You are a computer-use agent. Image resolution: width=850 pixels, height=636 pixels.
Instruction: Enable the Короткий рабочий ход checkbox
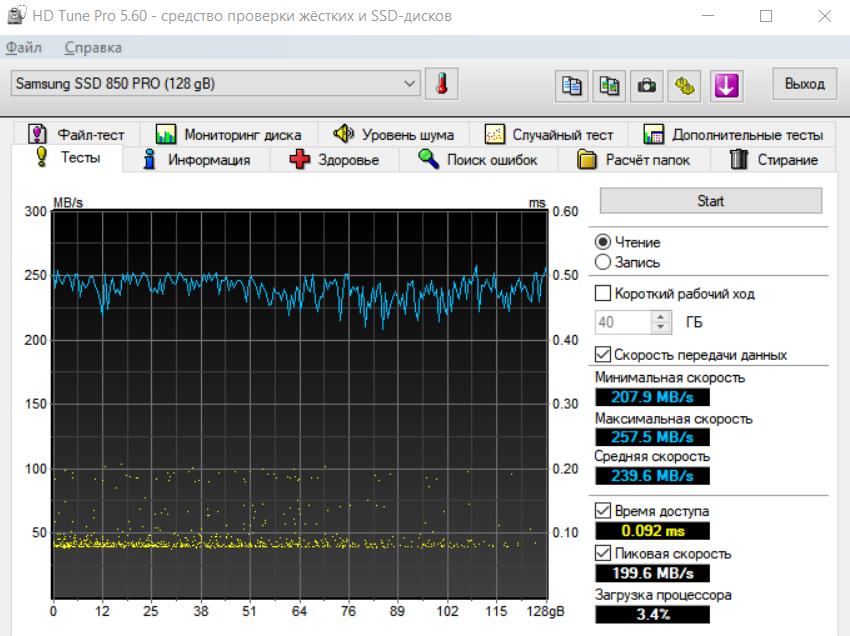click(x=603, y=294)
